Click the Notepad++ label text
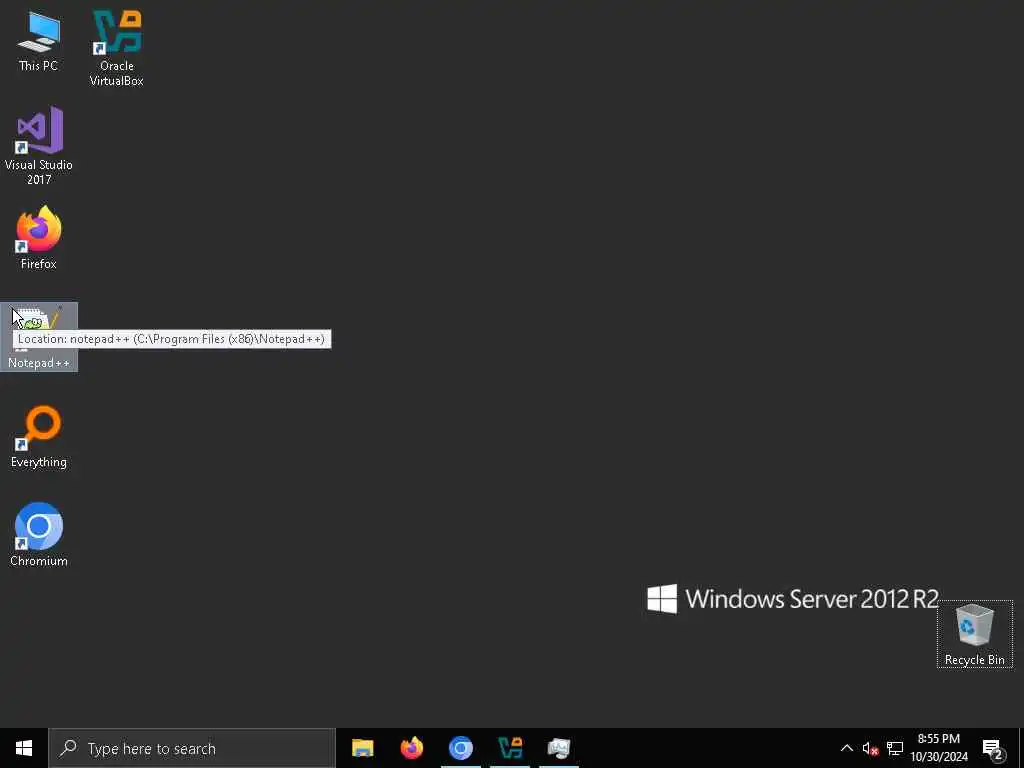Image resolution: width=1024 pixels, height=768 pixels. pyautogui.click(x=39, y=363)
